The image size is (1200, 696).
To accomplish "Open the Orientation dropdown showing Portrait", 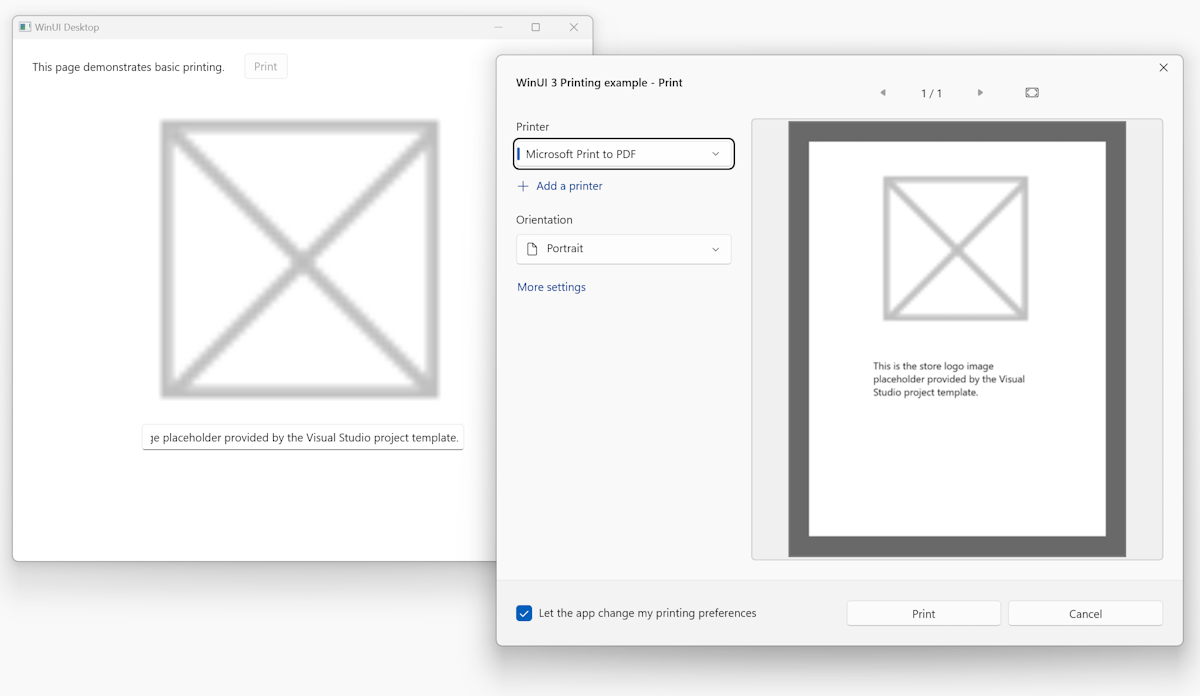I will click(623, 248).
